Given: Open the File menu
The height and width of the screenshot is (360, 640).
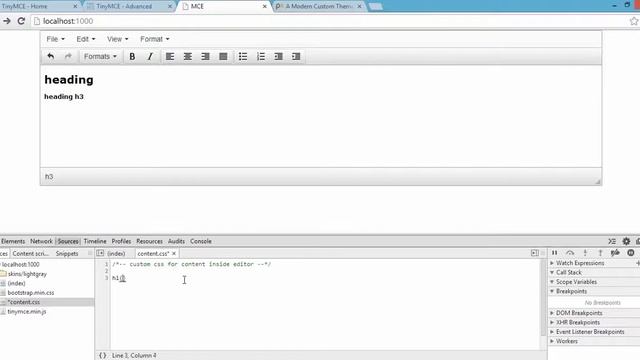Looking at the screenshot, I should 56,39.
